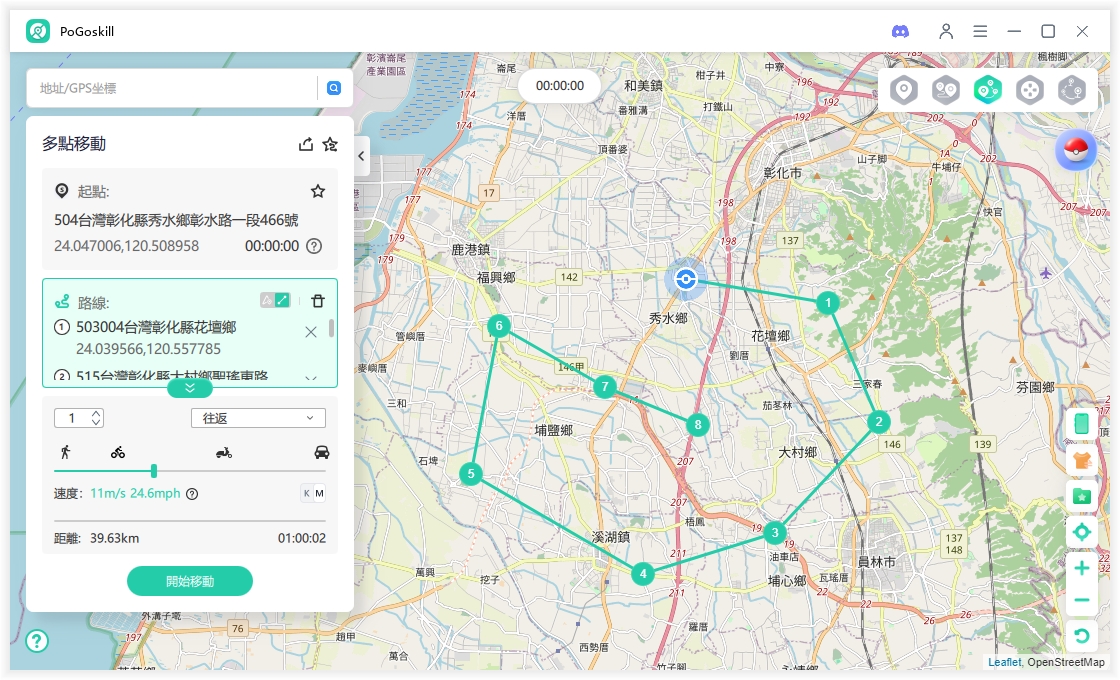This screenshot has width=1120, height=680.
Task: Click the 開始移動 start button
Action: 190,581
